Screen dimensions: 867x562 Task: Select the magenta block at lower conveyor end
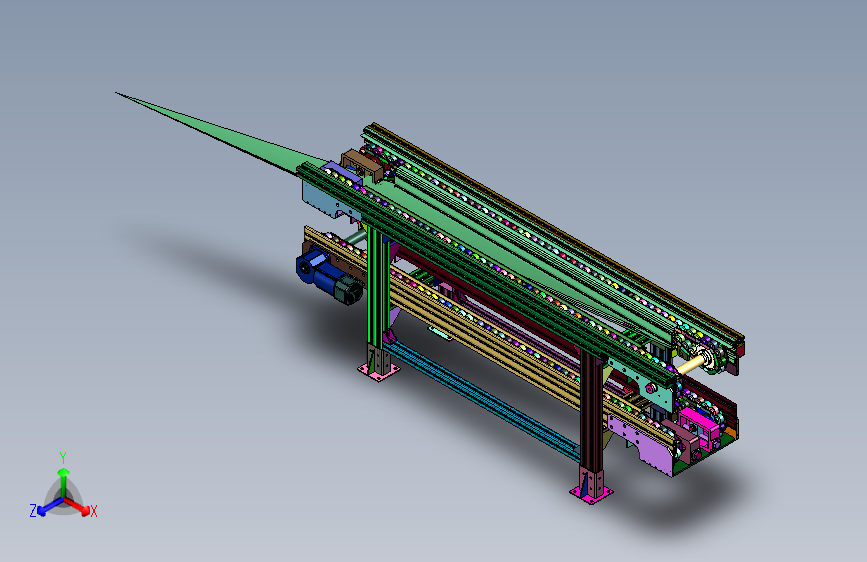pyautogui.click(x=699, y=425)
